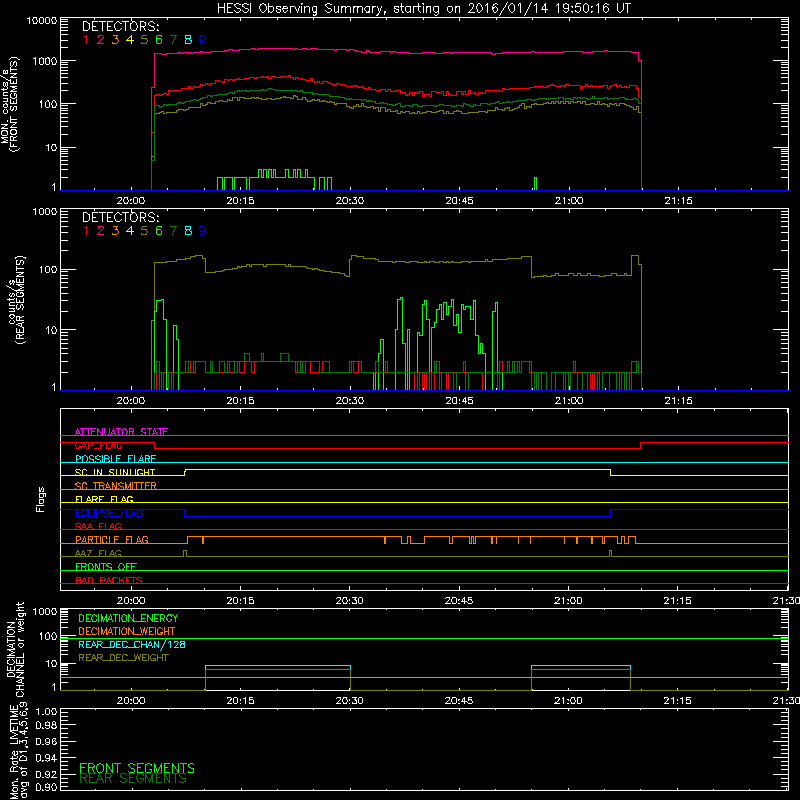The image size is (800, 800).
Task: Select detector 6 in the front segments legend
Action: 159,40
